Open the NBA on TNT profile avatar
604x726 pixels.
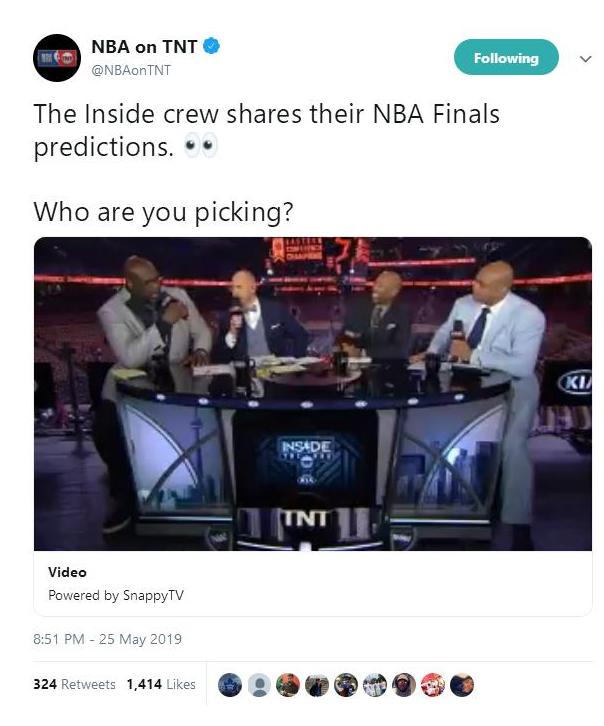coord(57,58)
